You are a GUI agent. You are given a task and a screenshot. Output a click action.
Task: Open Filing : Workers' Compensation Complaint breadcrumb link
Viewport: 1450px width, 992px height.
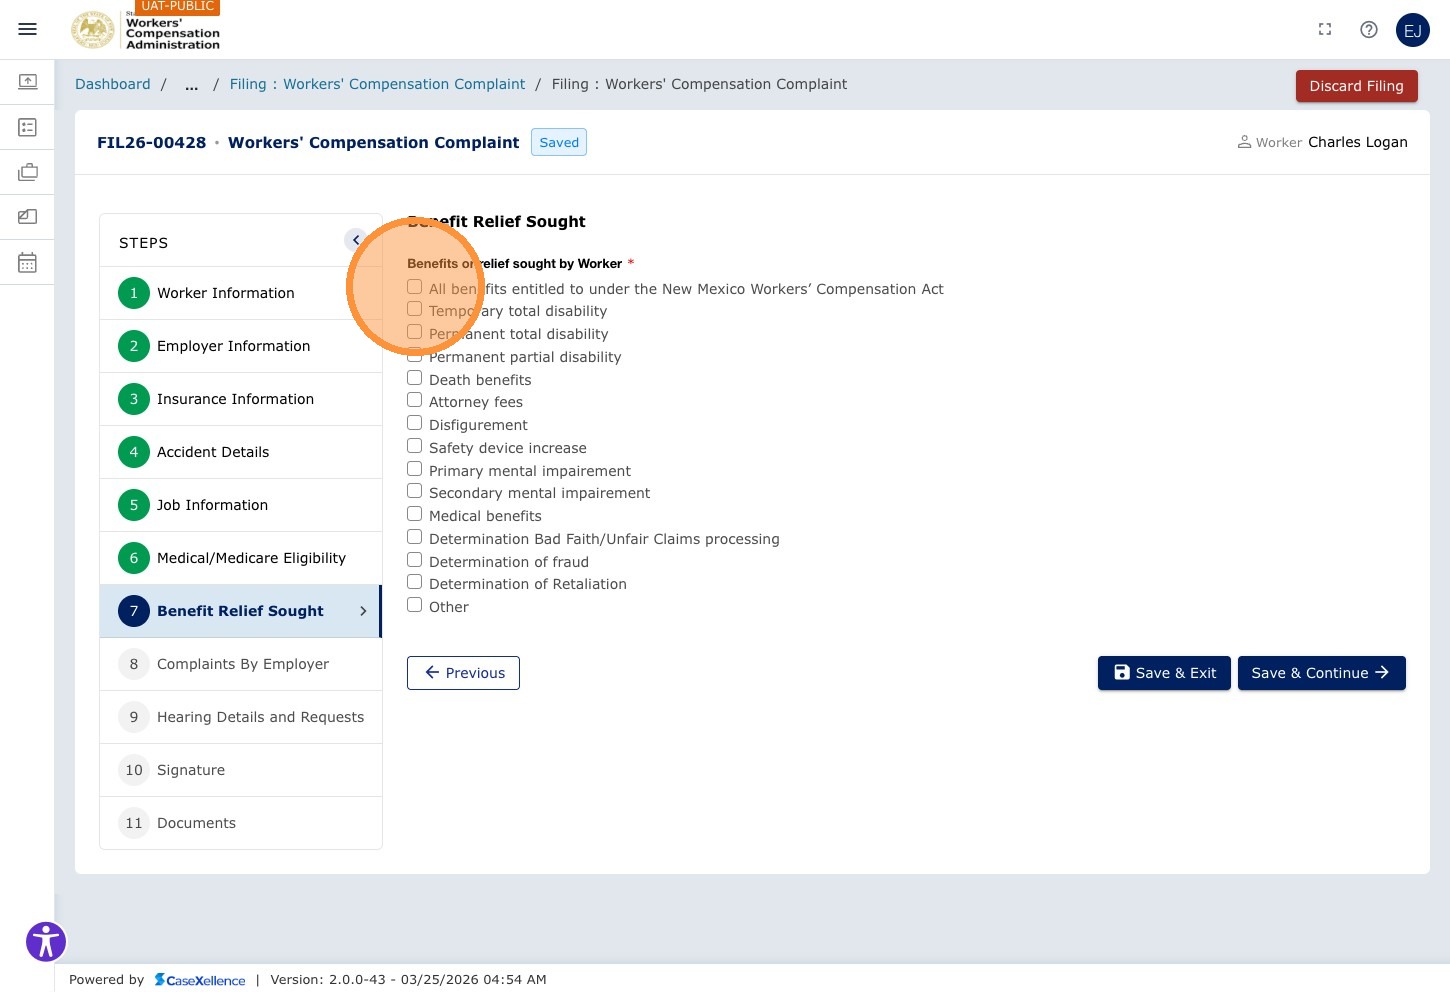pyautogui.click(x=377, y=85)
